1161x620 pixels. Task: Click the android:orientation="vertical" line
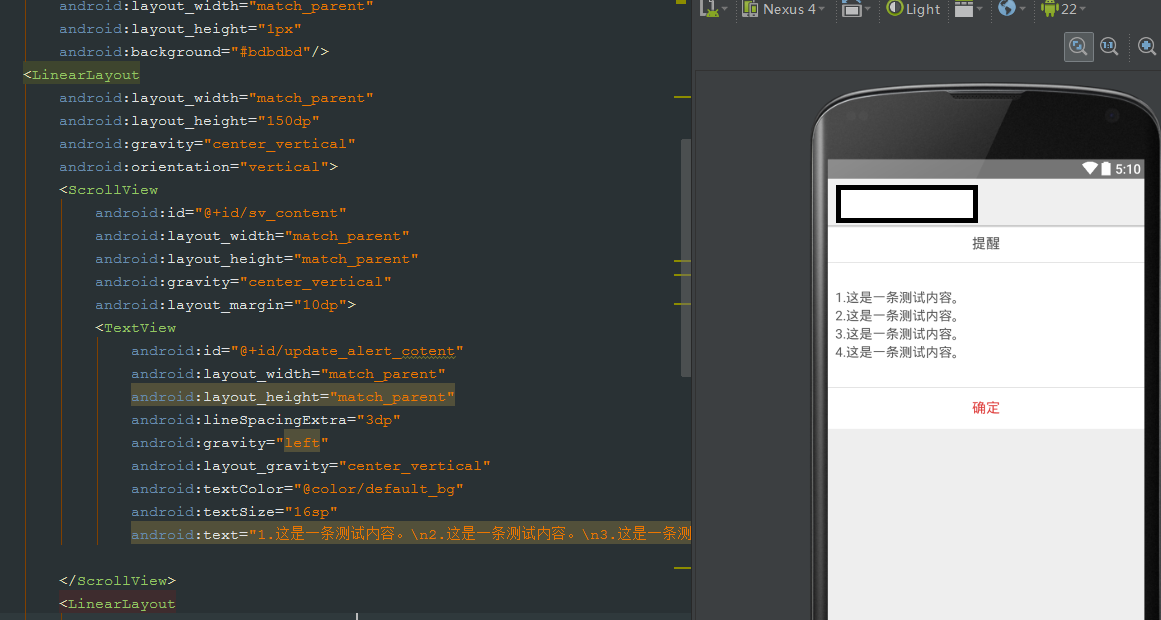(198, 167)
